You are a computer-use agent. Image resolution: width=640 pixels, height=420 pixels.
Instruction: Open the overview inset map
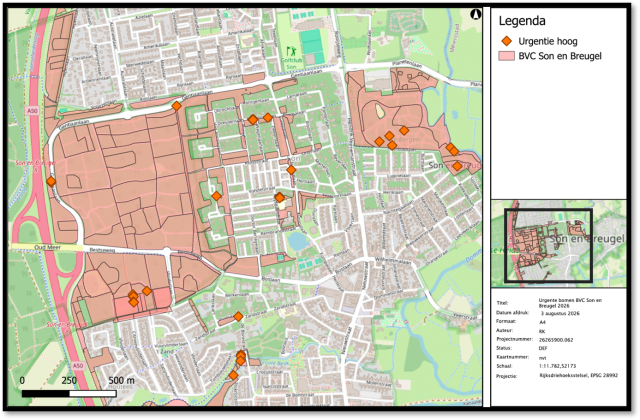[558, 244]
